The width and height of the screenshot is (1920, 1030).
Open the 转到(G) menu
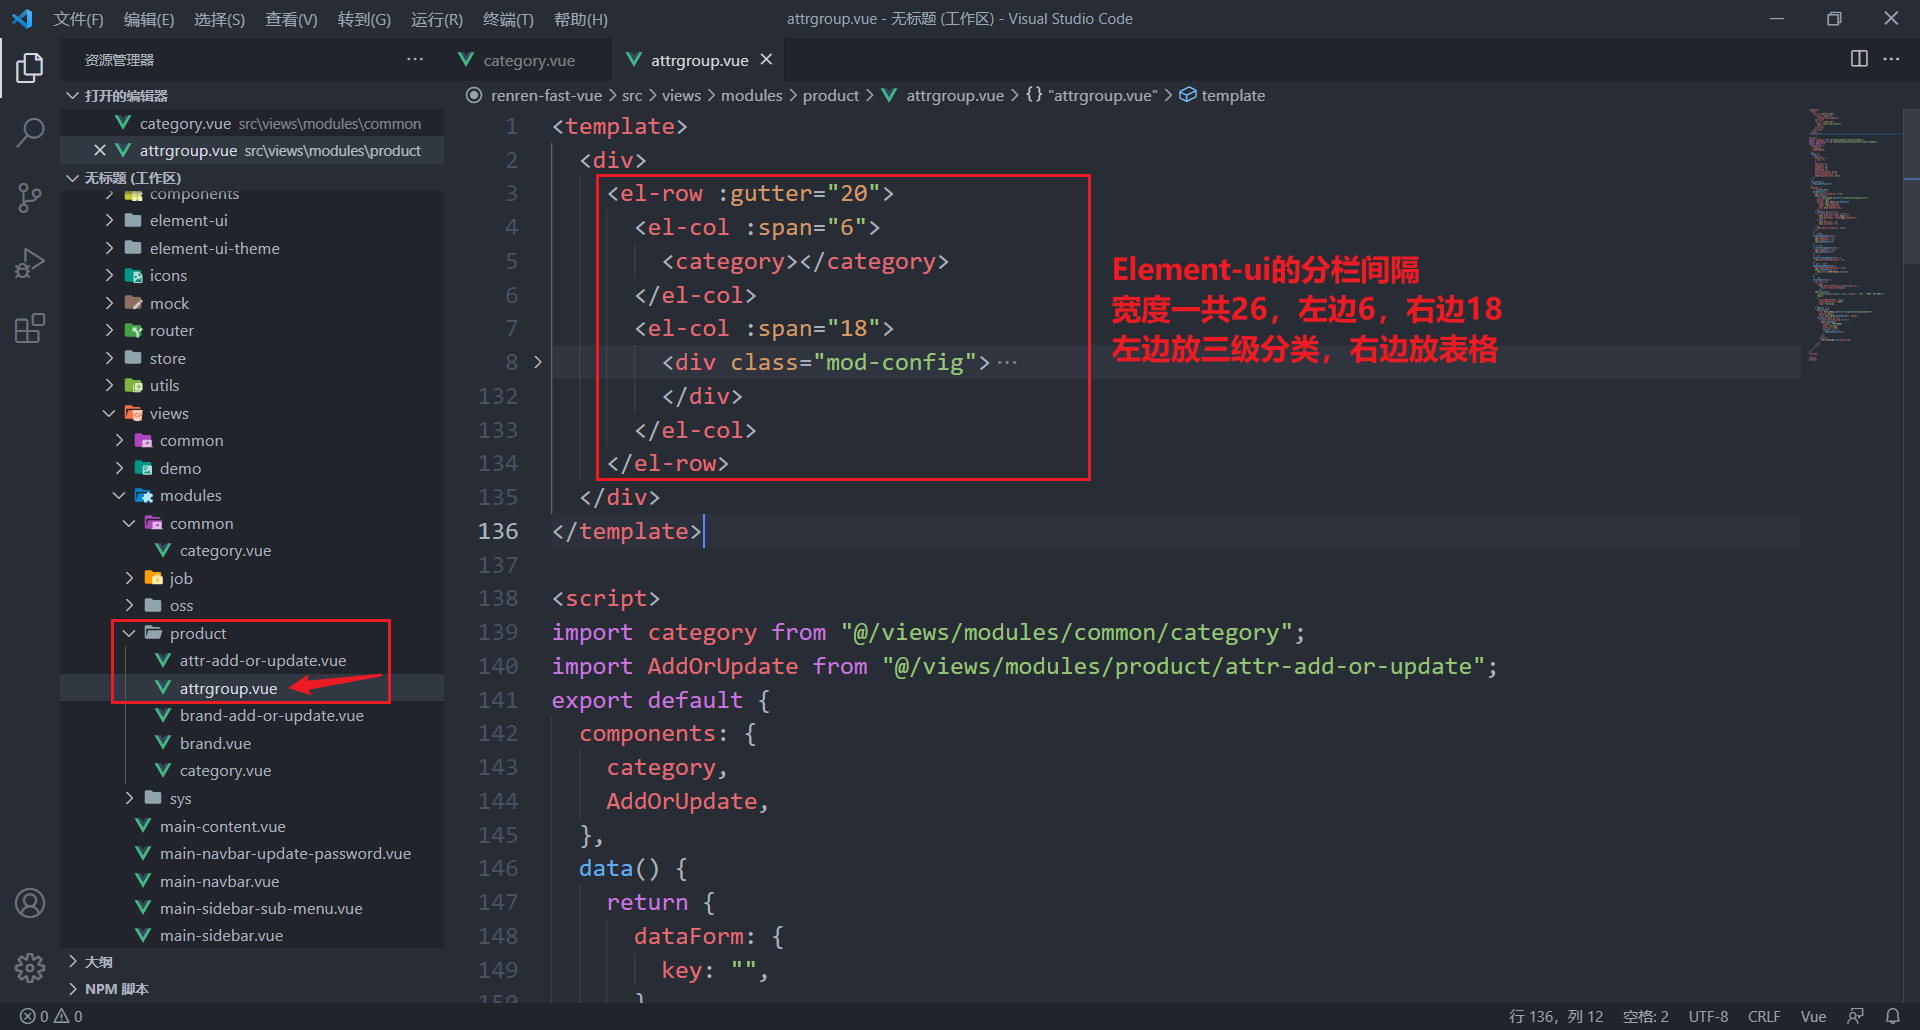(364, 20)
